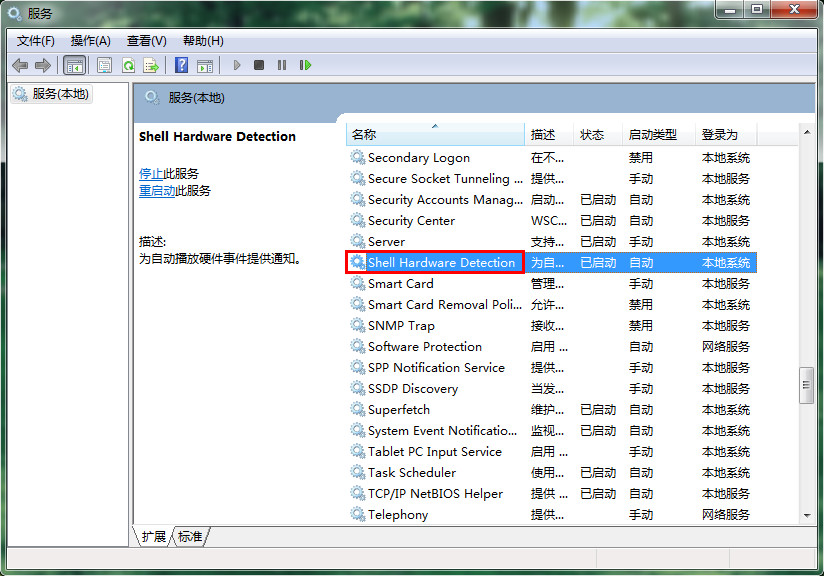The height and width of the screenshot is (576, 824).
Task: Open Properties via the toolbar icon
Action: (x=104, y=65)
